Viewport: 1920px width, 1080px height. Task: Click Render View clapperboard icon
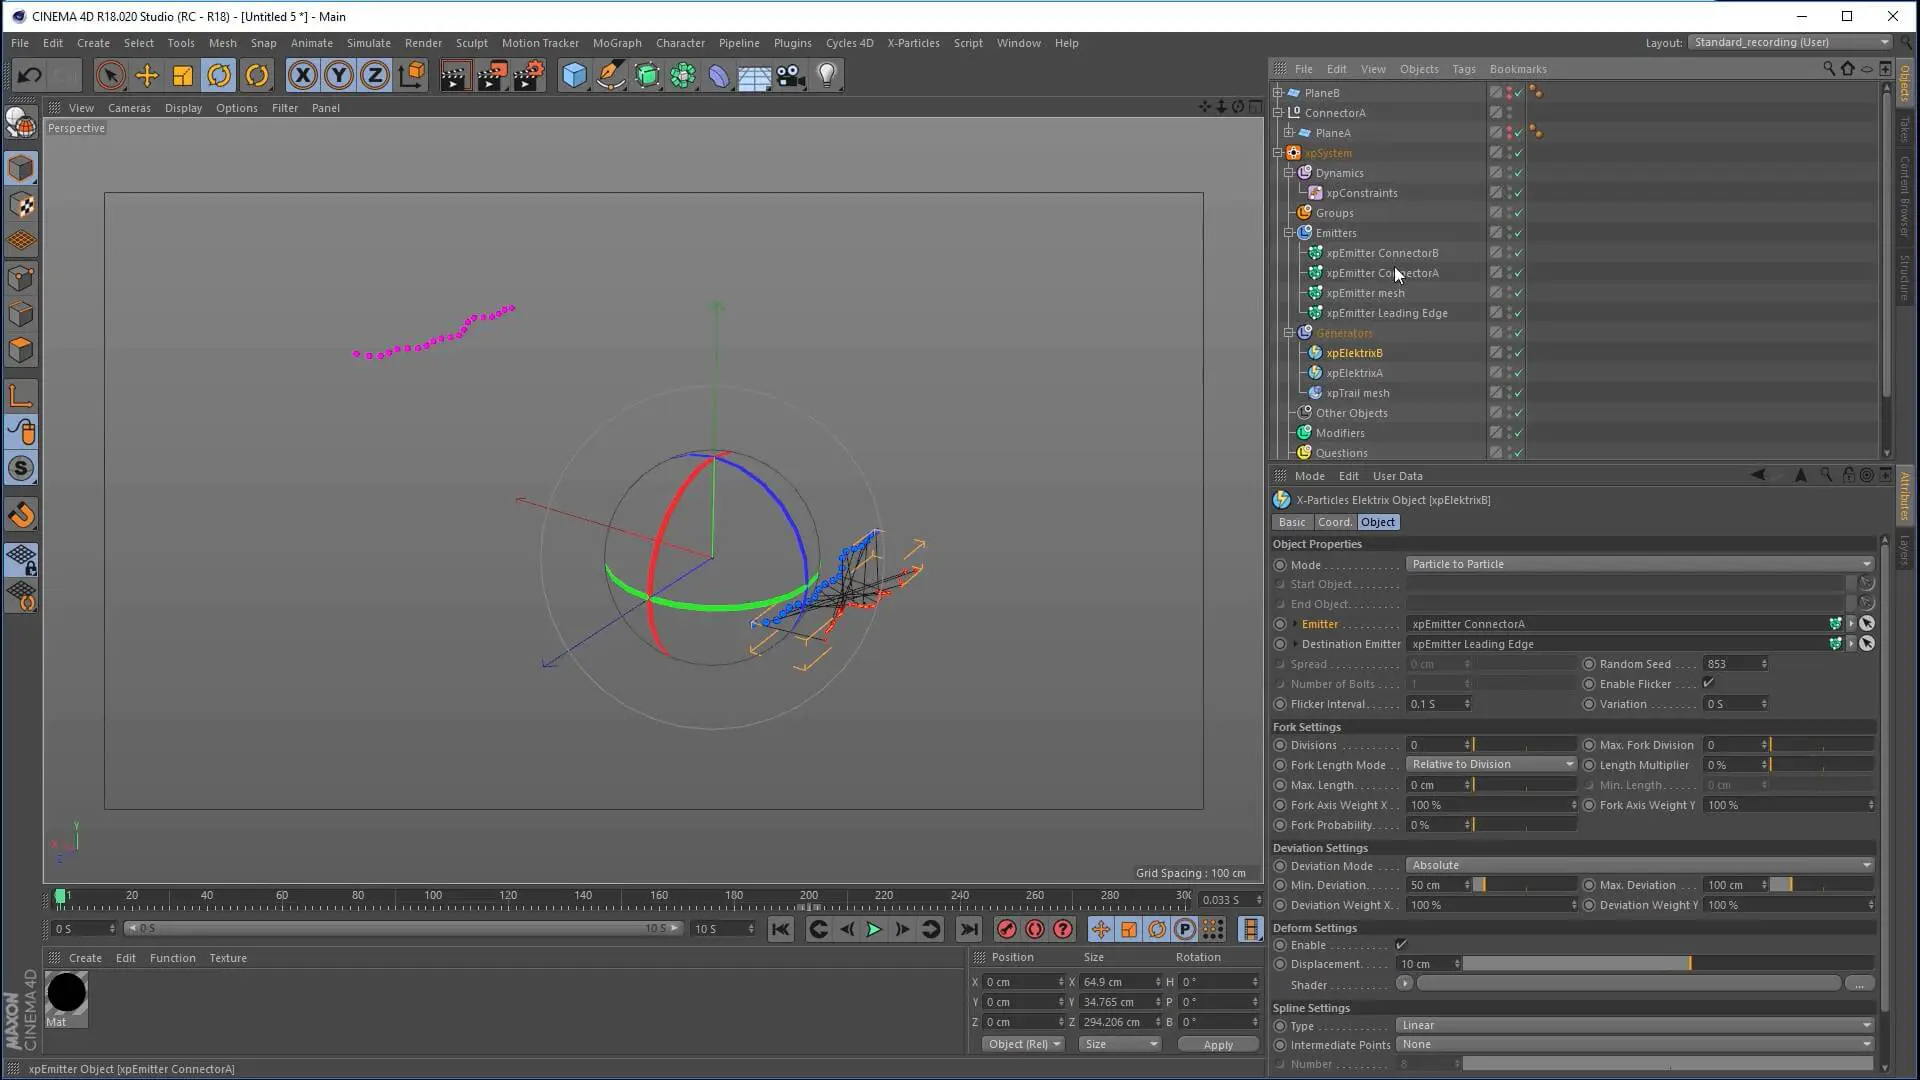(454, 75)
